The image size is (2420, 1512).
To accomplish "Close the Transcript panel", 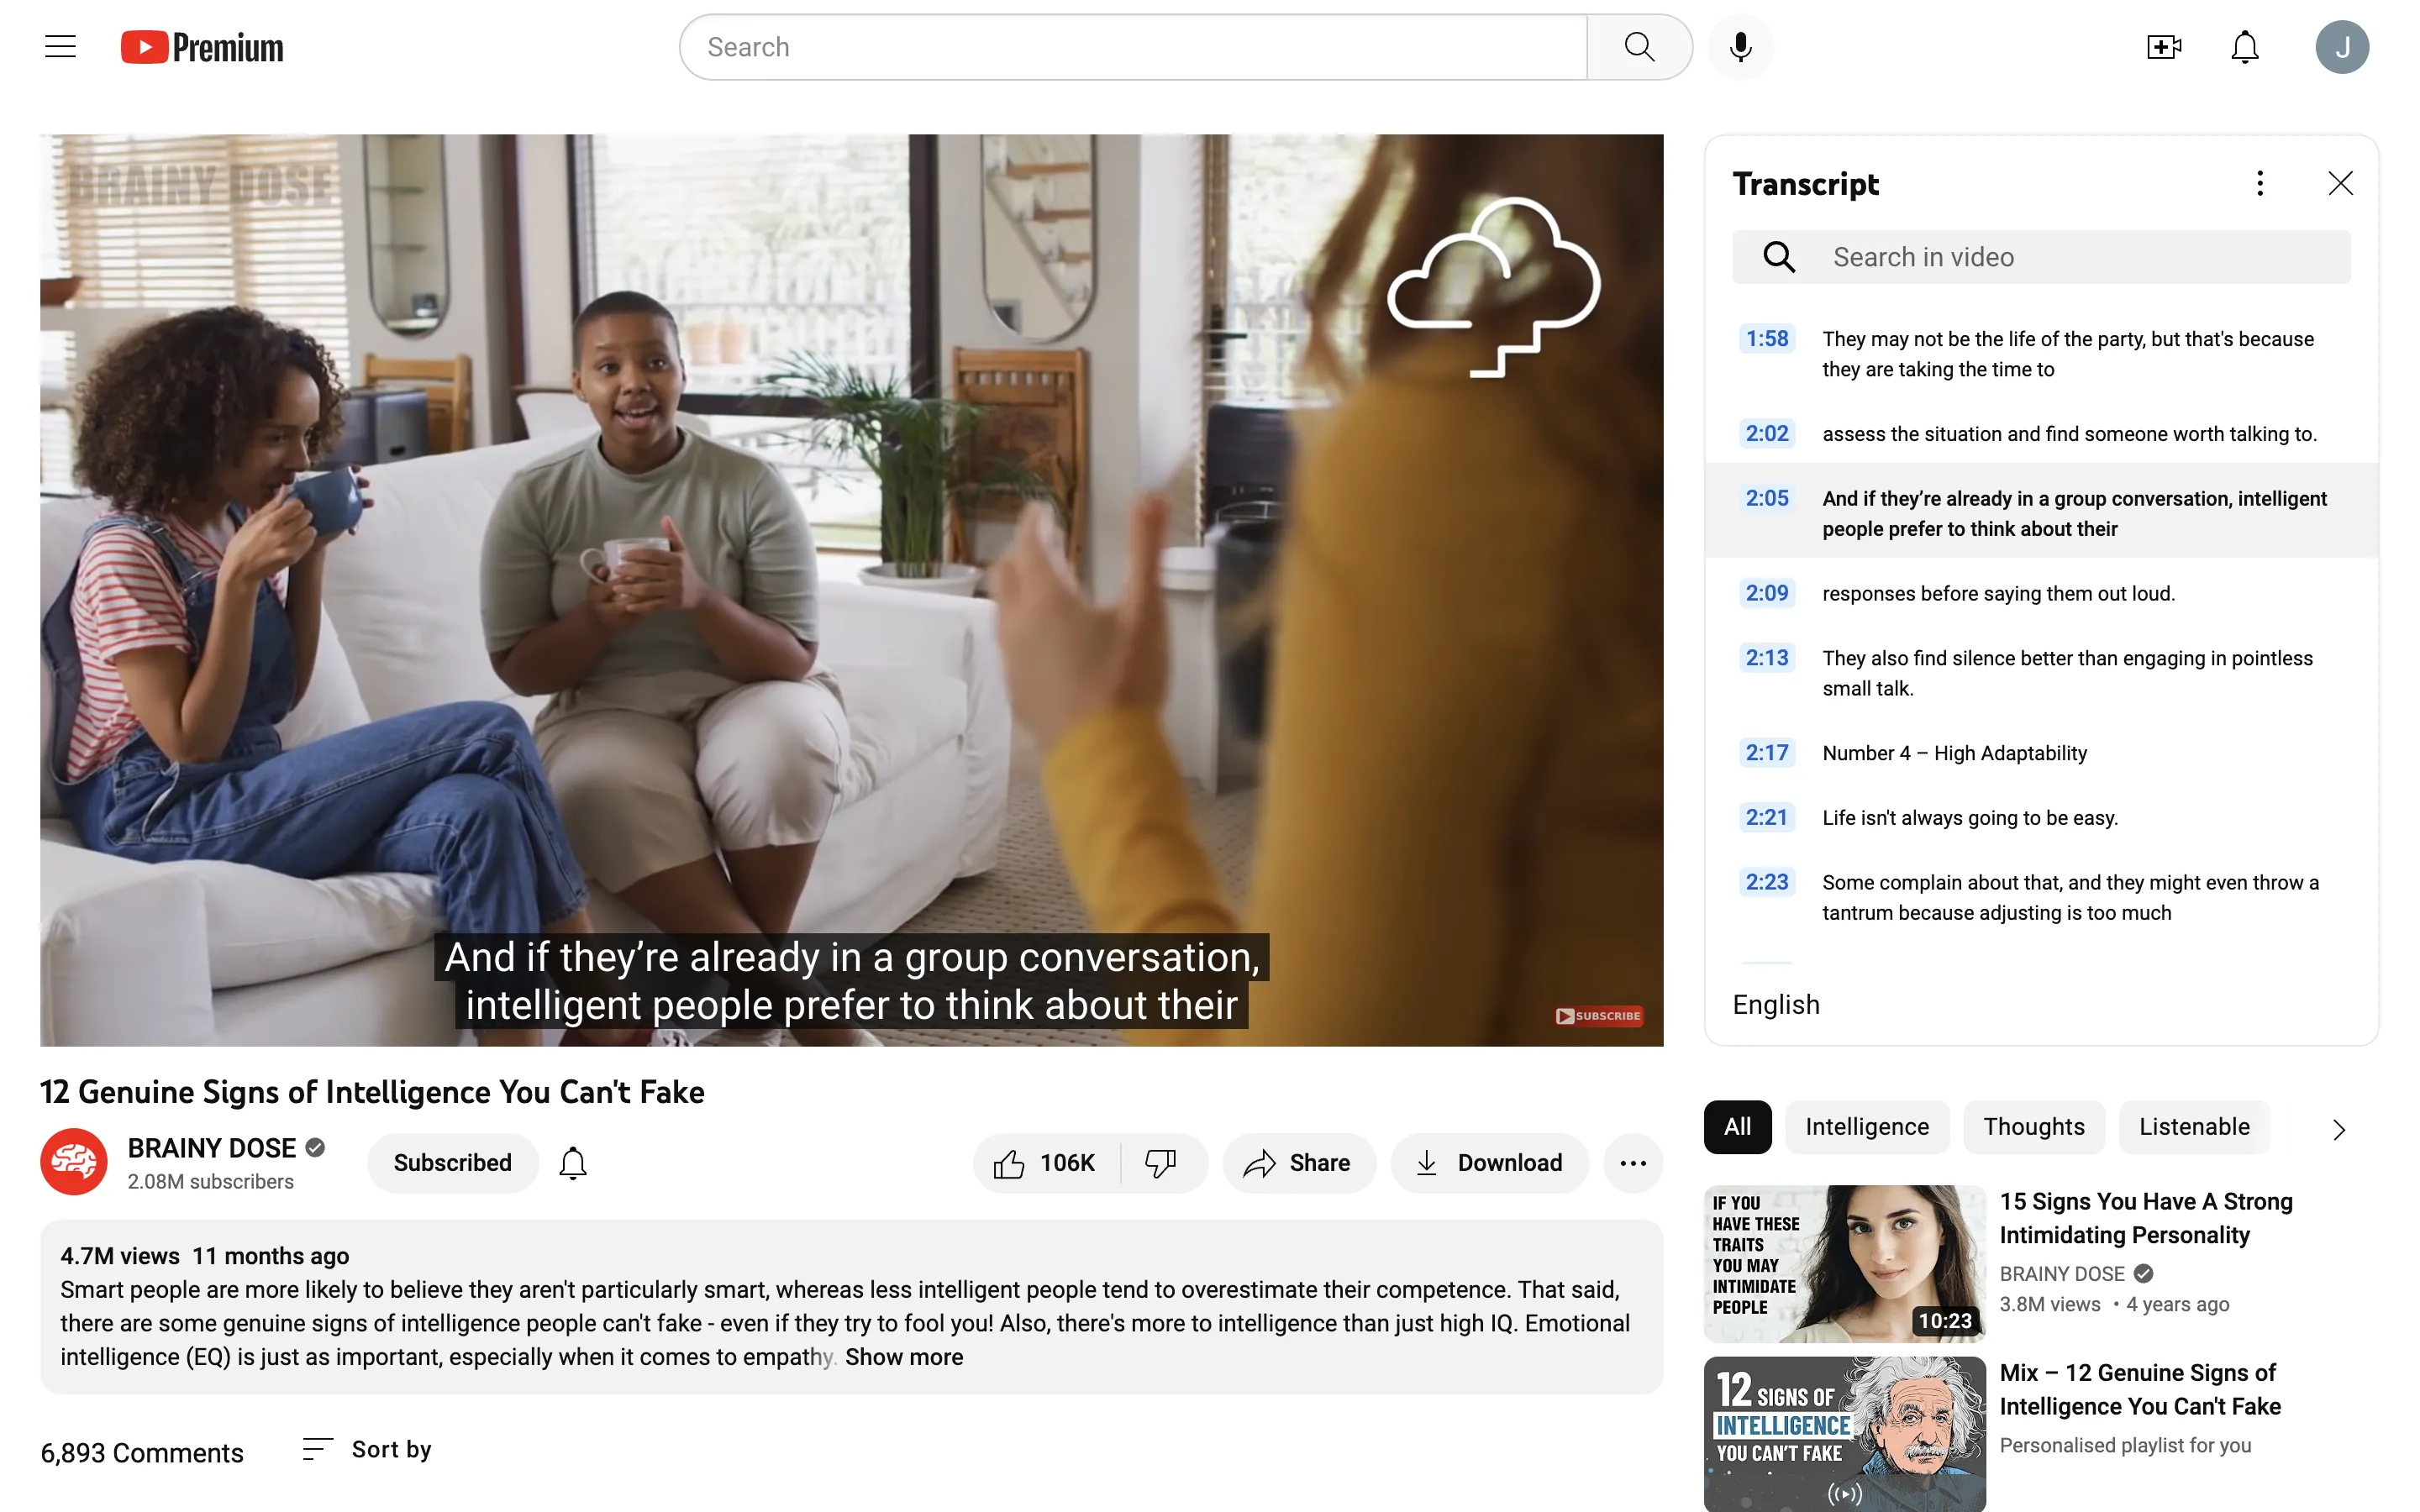I will 2340,183.
